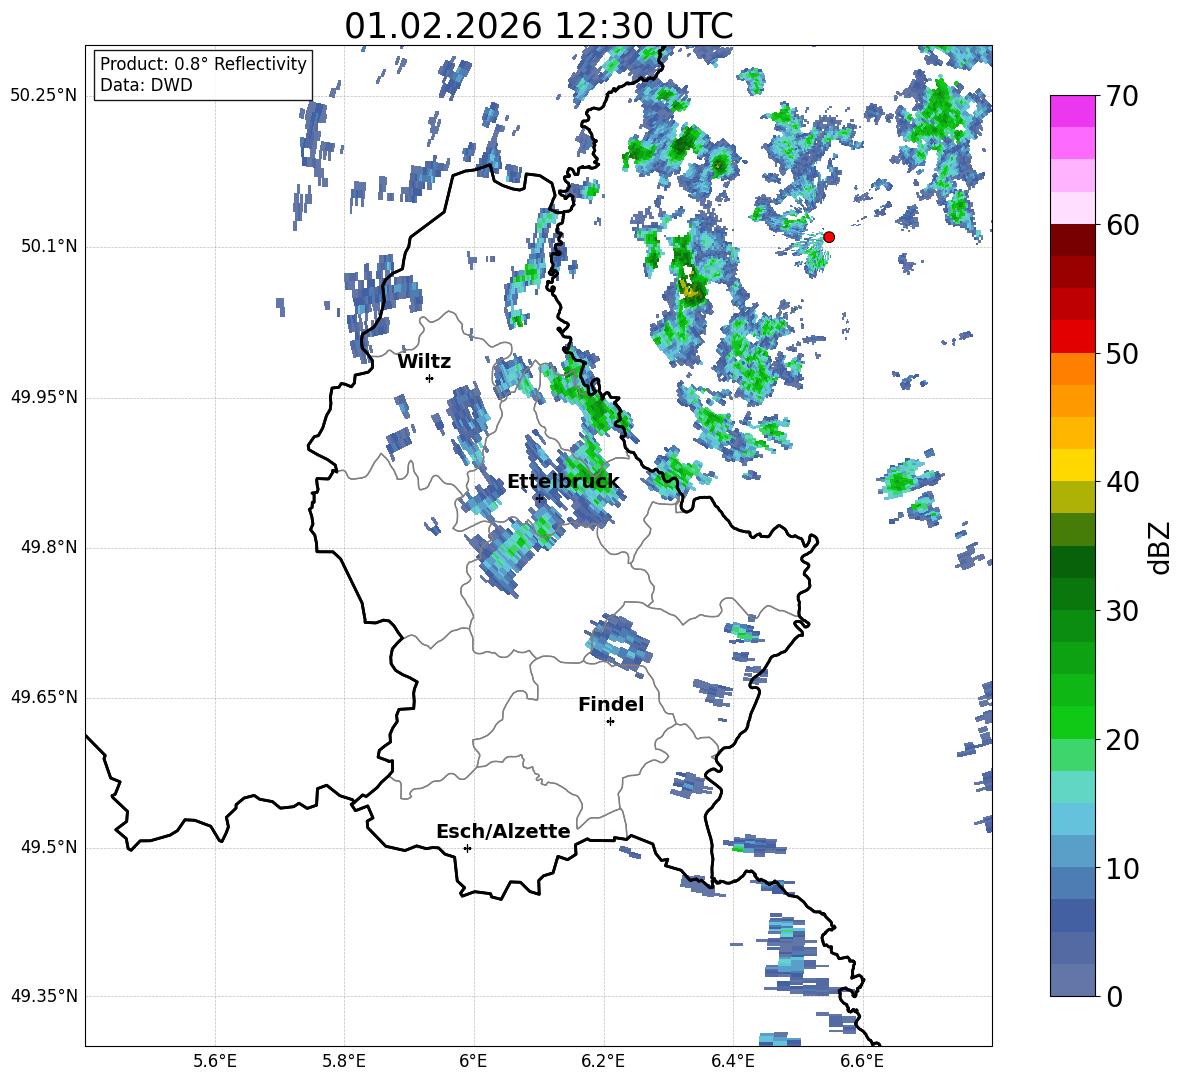Click the 40 tick on colorbar
The image size is (1184, 1081).
1121,482
